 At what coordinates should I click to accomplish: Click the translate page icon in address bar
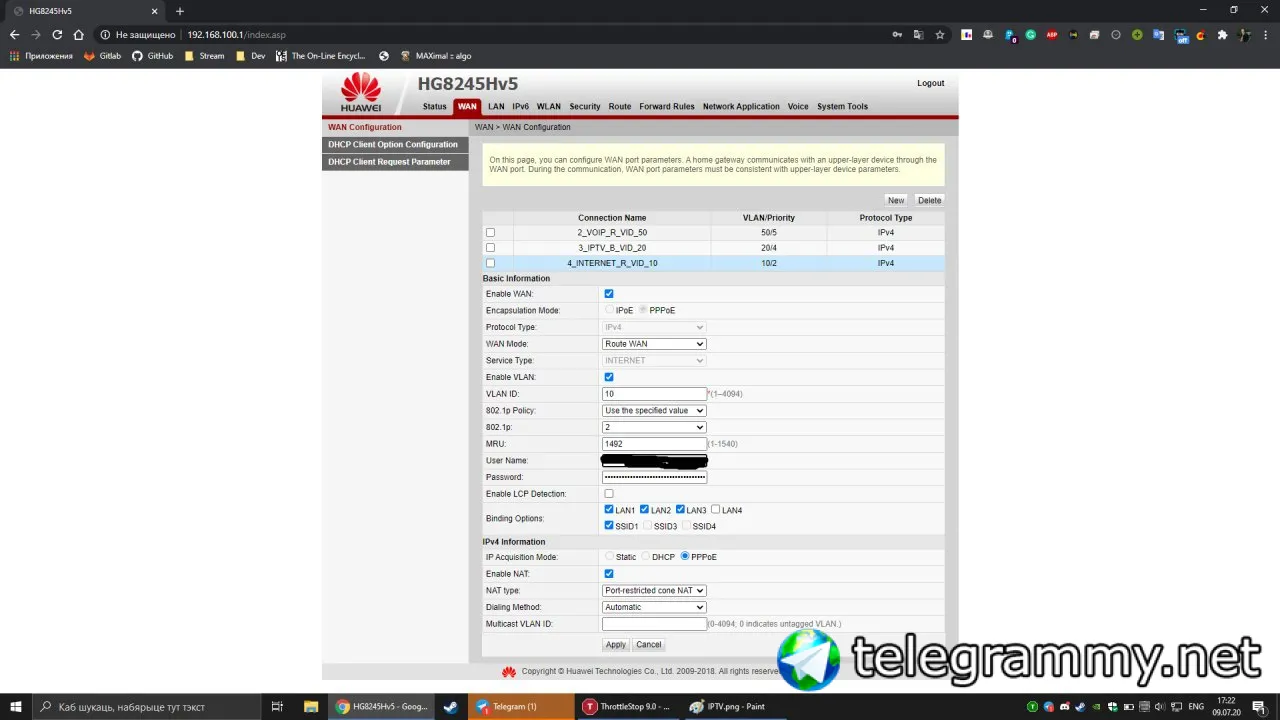pyautogui.click(x=918, y=34)
